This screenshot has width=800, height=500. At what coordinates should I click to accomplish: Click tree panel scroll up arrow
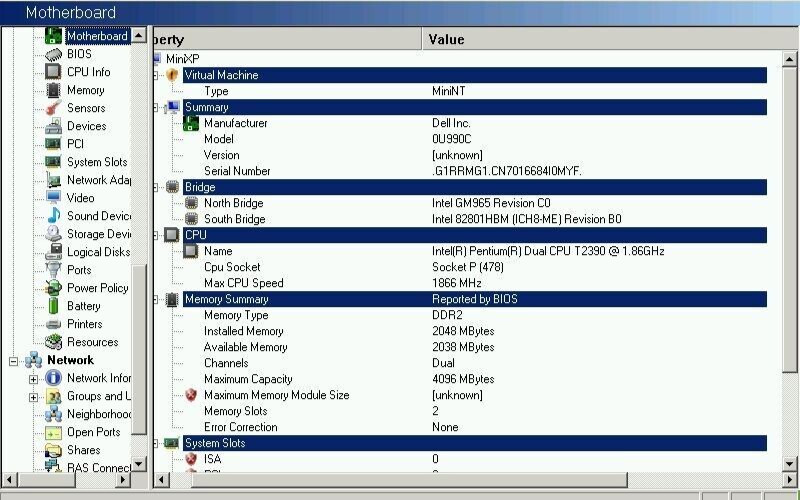(x=139, y=35)
